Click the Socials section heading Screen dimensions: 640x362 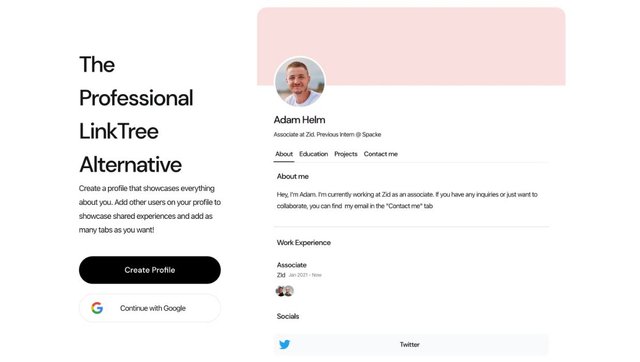288,316
